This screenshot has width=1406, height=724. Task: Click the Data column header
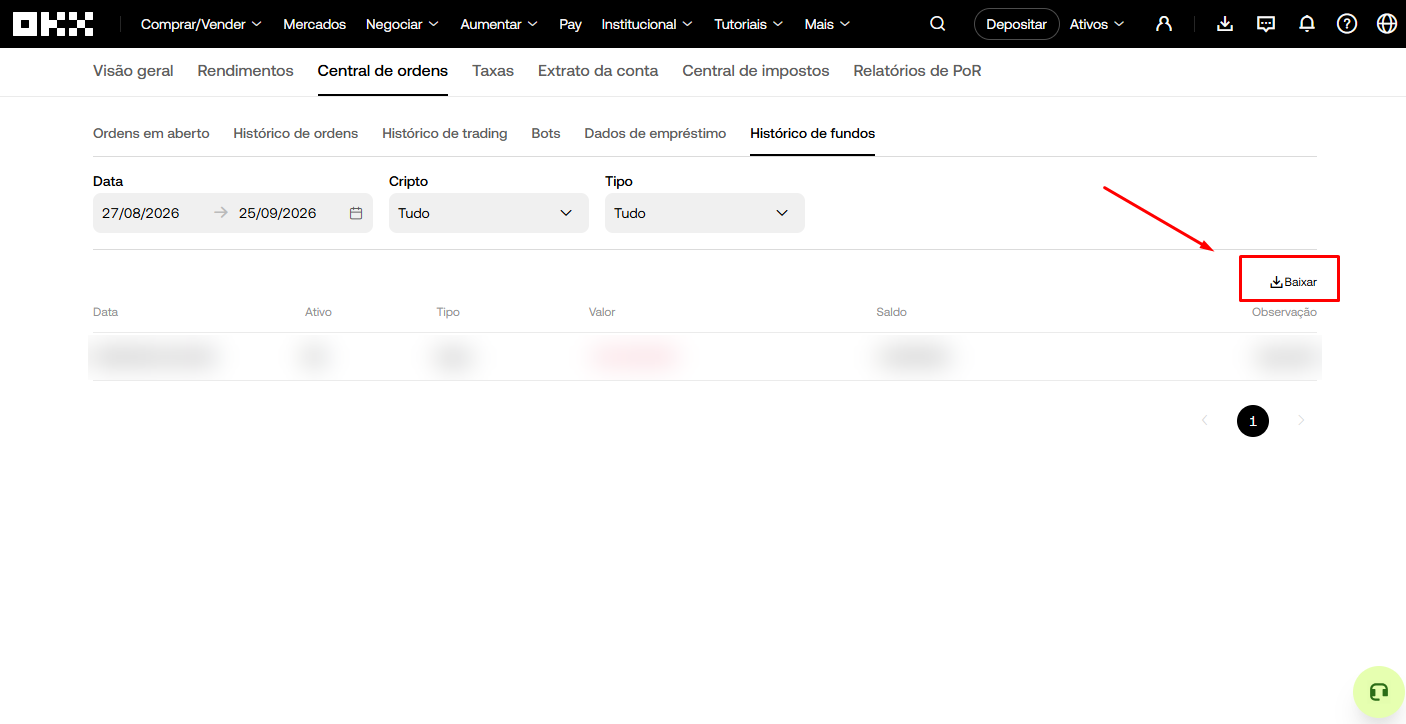click(105, 312)
